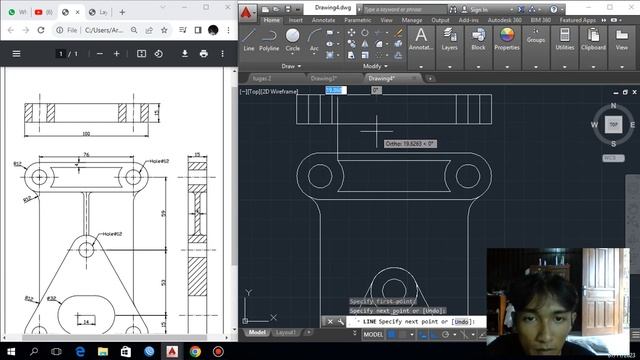
Task: Expand the Layers panel arrow
Action: [449, 67]
